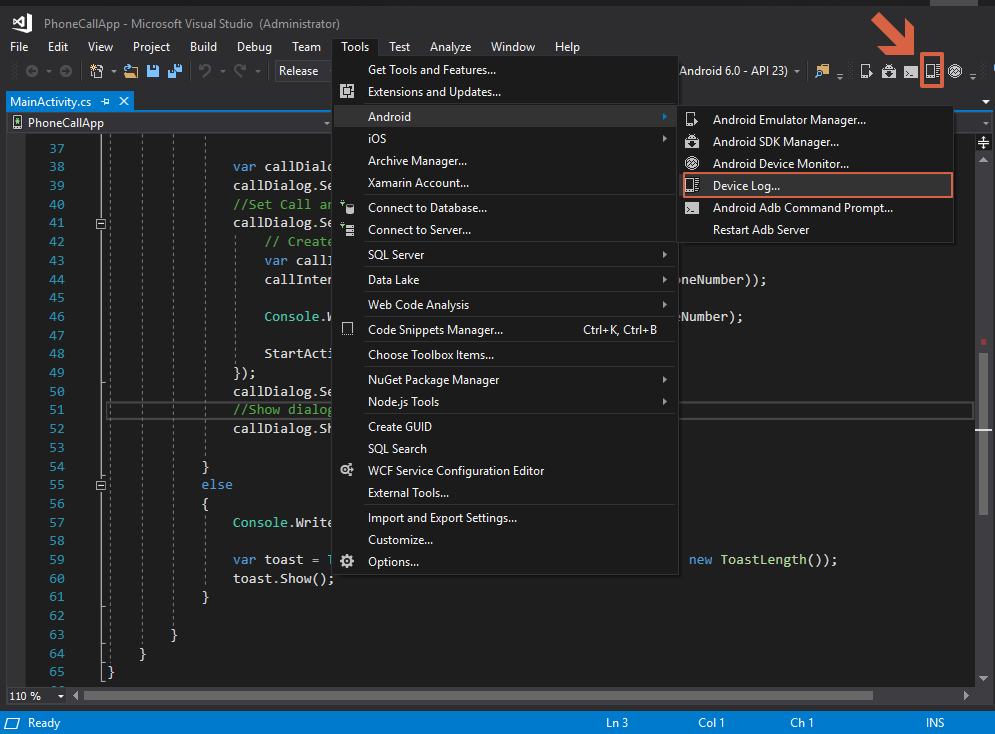This screenshot has height=734, width=995.
Task: Expand the Data Lake submenu
Action: pyautogui.click(x=505, y=280)
